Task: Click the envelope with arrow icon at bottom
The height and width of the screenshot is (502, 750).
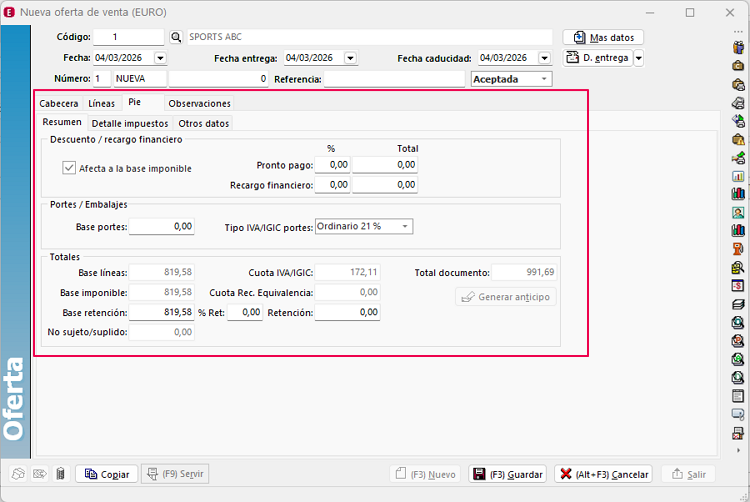Action: pyautogui.click(x=39, y=474)
